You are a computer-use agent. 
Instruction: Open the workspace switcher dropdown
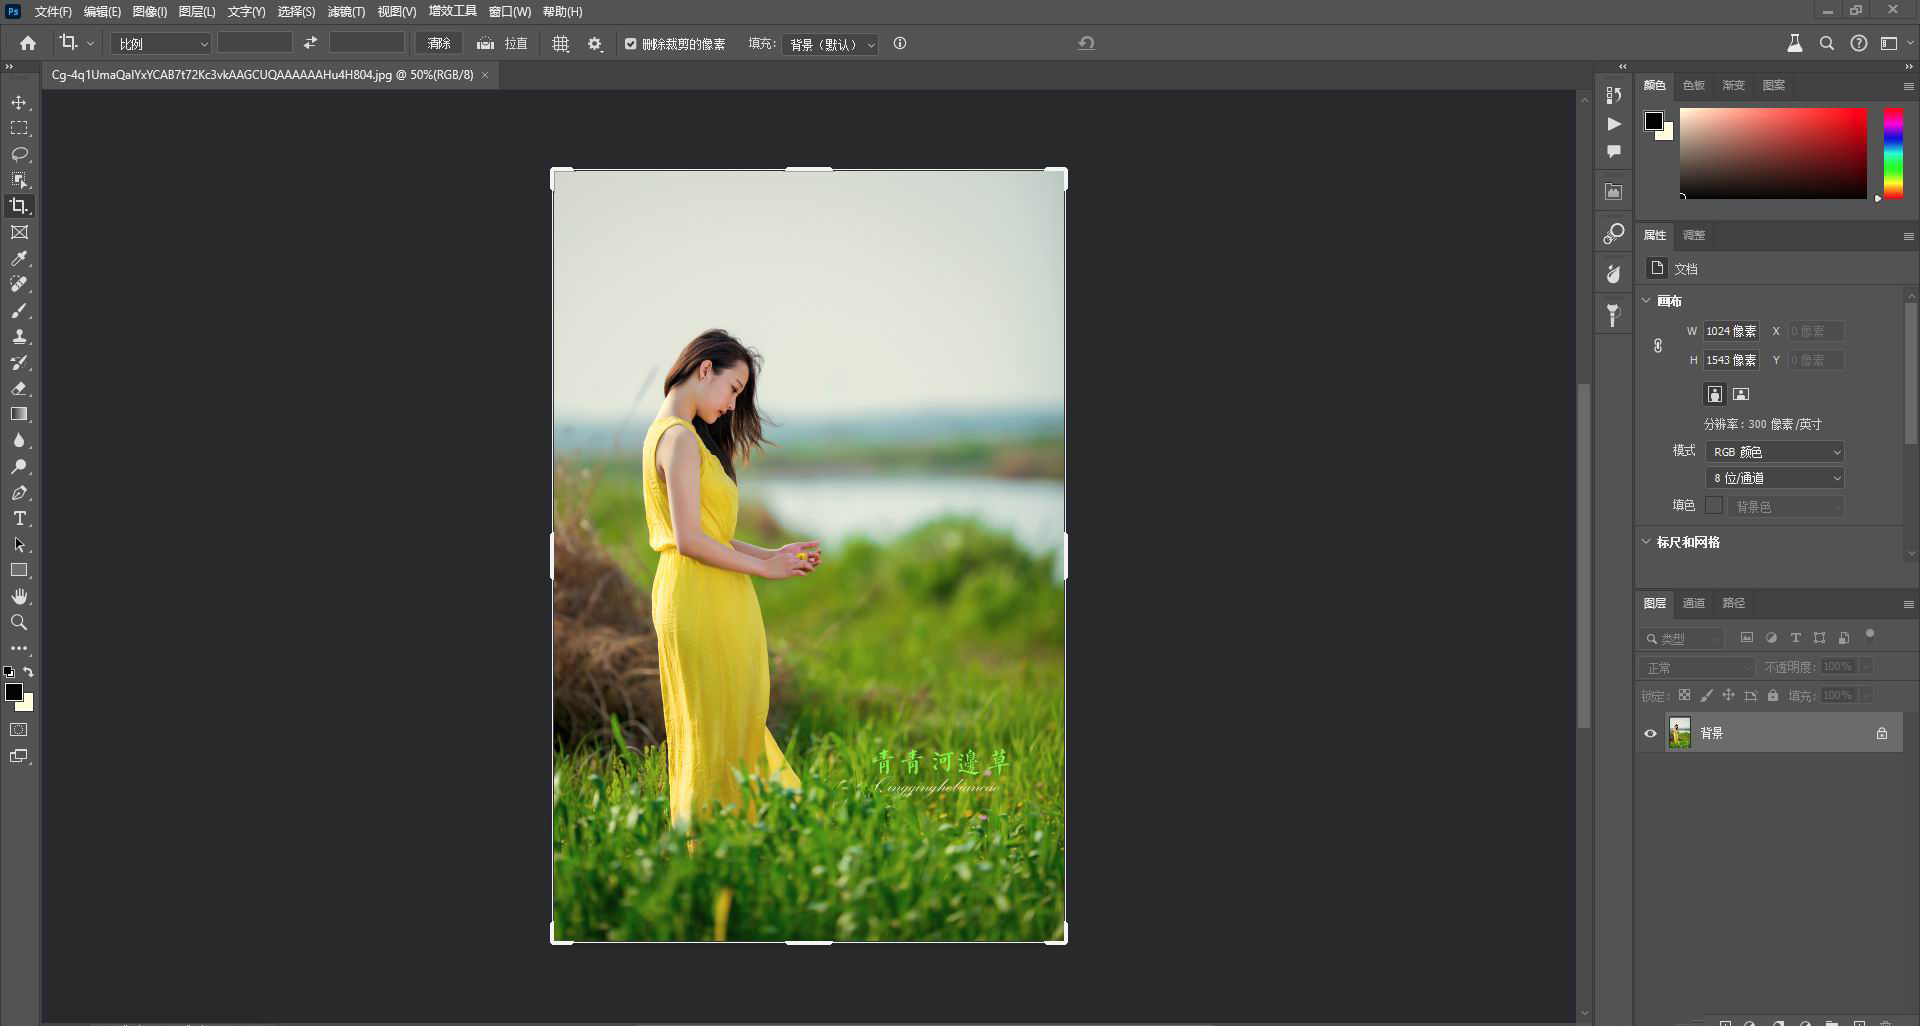pos(1894,44)
